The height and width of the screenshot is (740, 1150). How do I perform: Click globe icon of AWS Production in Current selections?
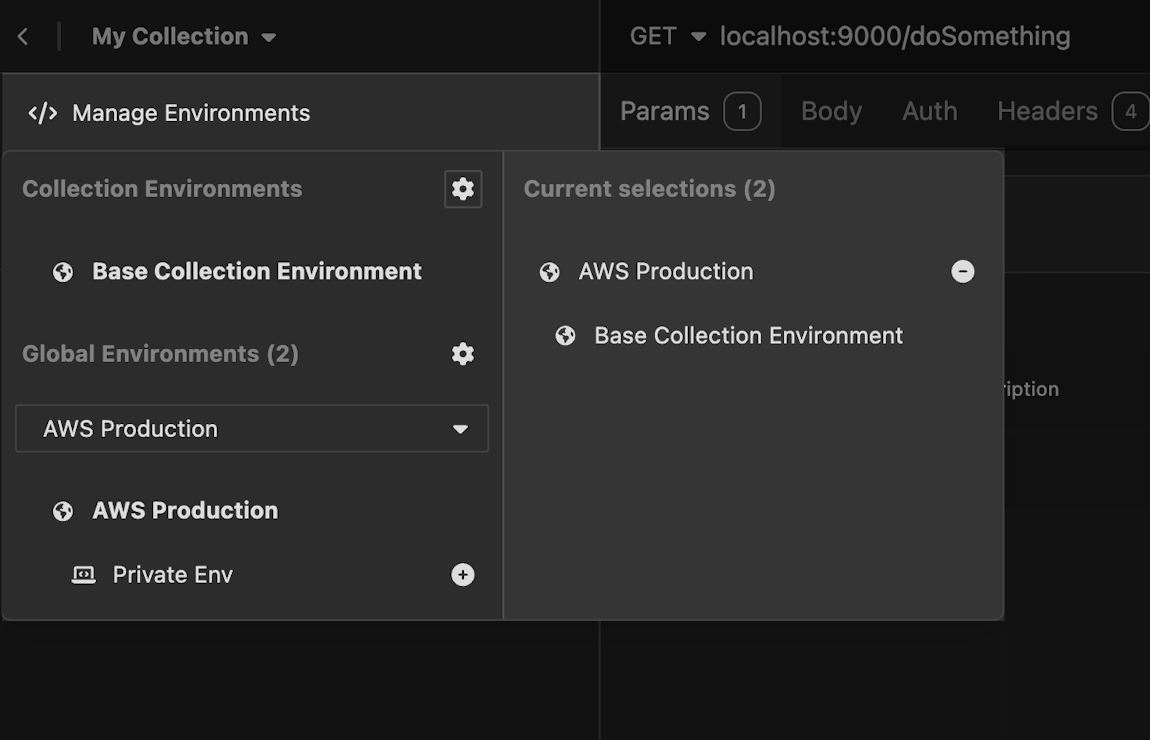549,272
